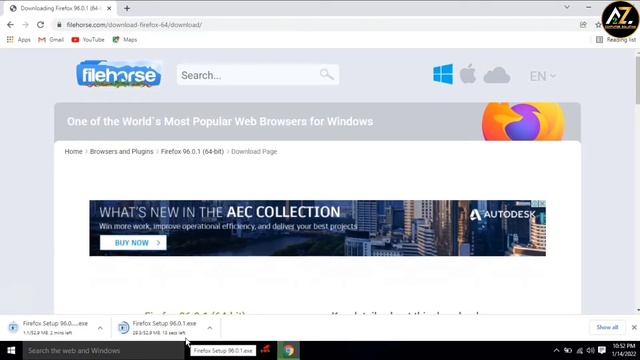Viewport: 640px width, 360px height.
Task: Click the page vertical scrollbar
Action: point(637,80)
